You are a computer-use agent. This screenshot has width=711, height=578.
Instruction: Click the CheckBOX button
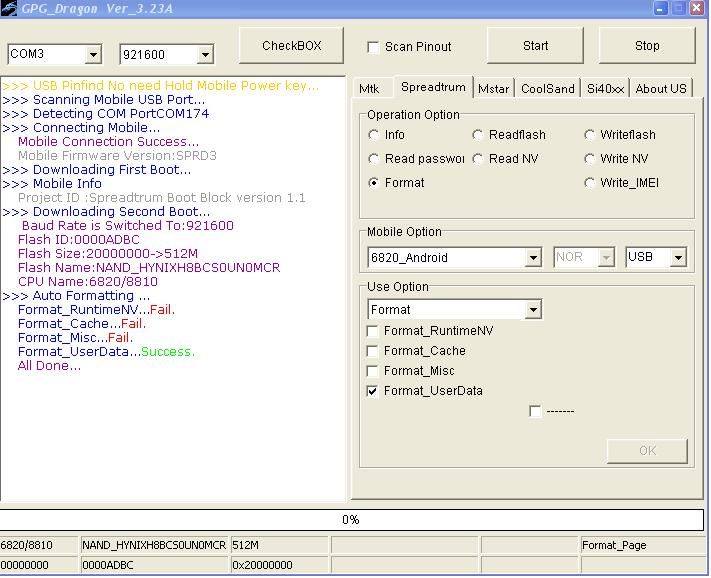point(292,46)
